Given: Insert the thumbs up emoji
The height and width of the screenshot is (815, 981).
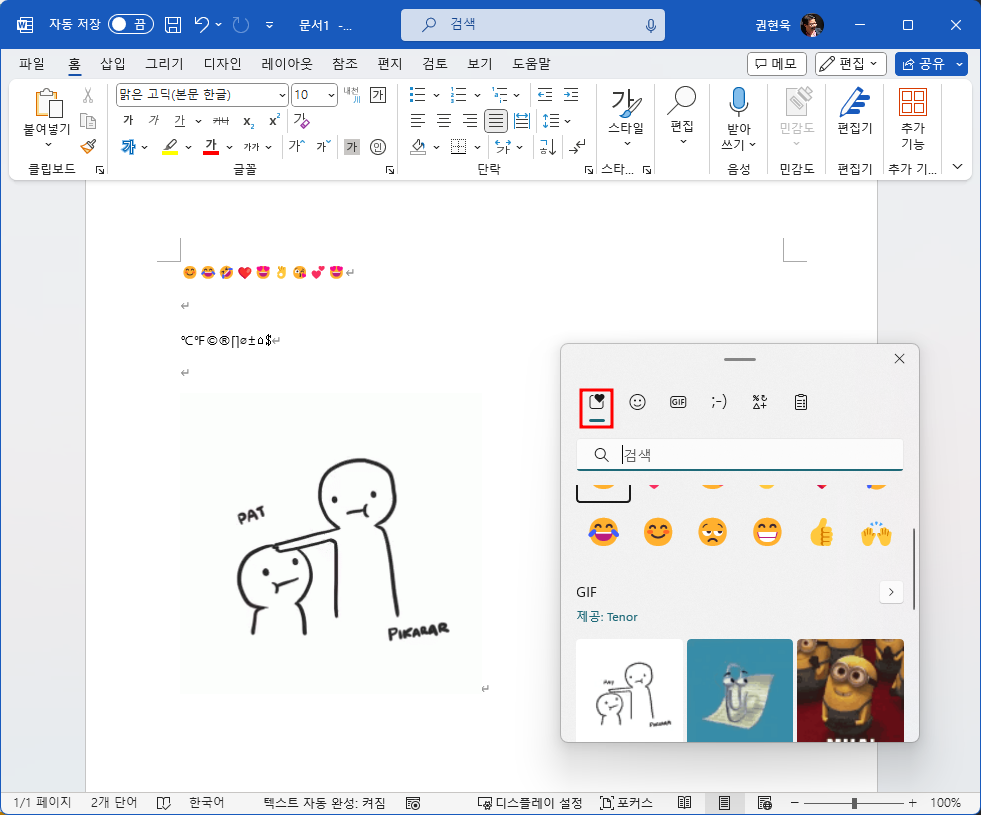Looking at the screenshot, I should tap(821, 533).
